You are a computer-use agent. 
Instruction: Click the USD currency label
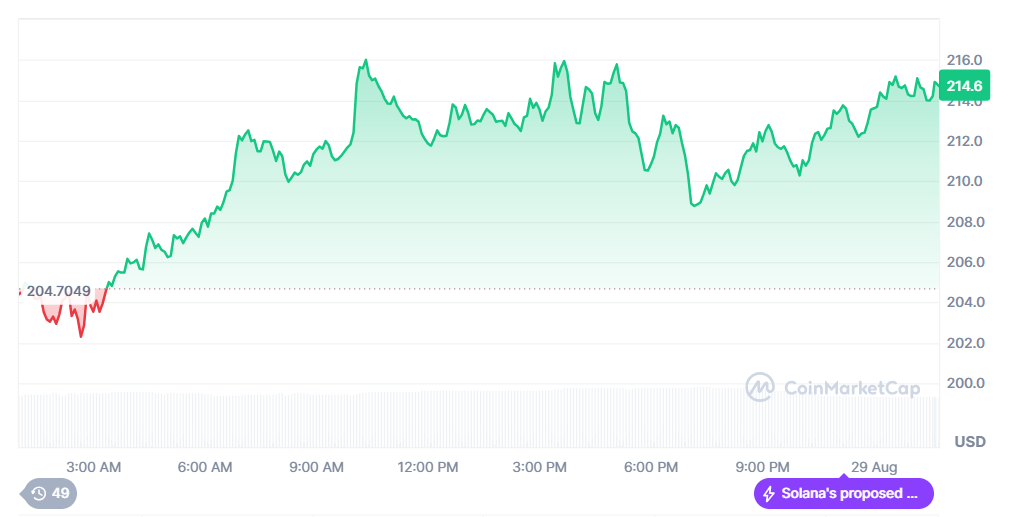tap(970, 441)
